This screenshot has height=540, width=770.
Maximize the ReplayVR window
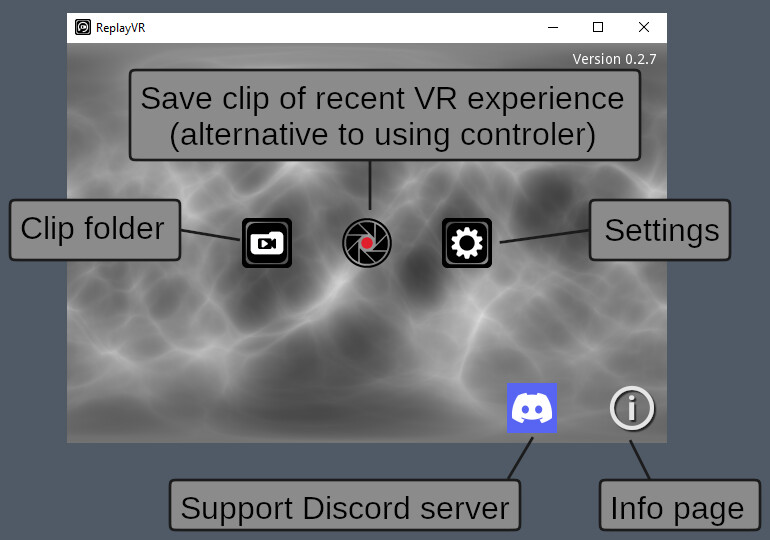[598, 27]
